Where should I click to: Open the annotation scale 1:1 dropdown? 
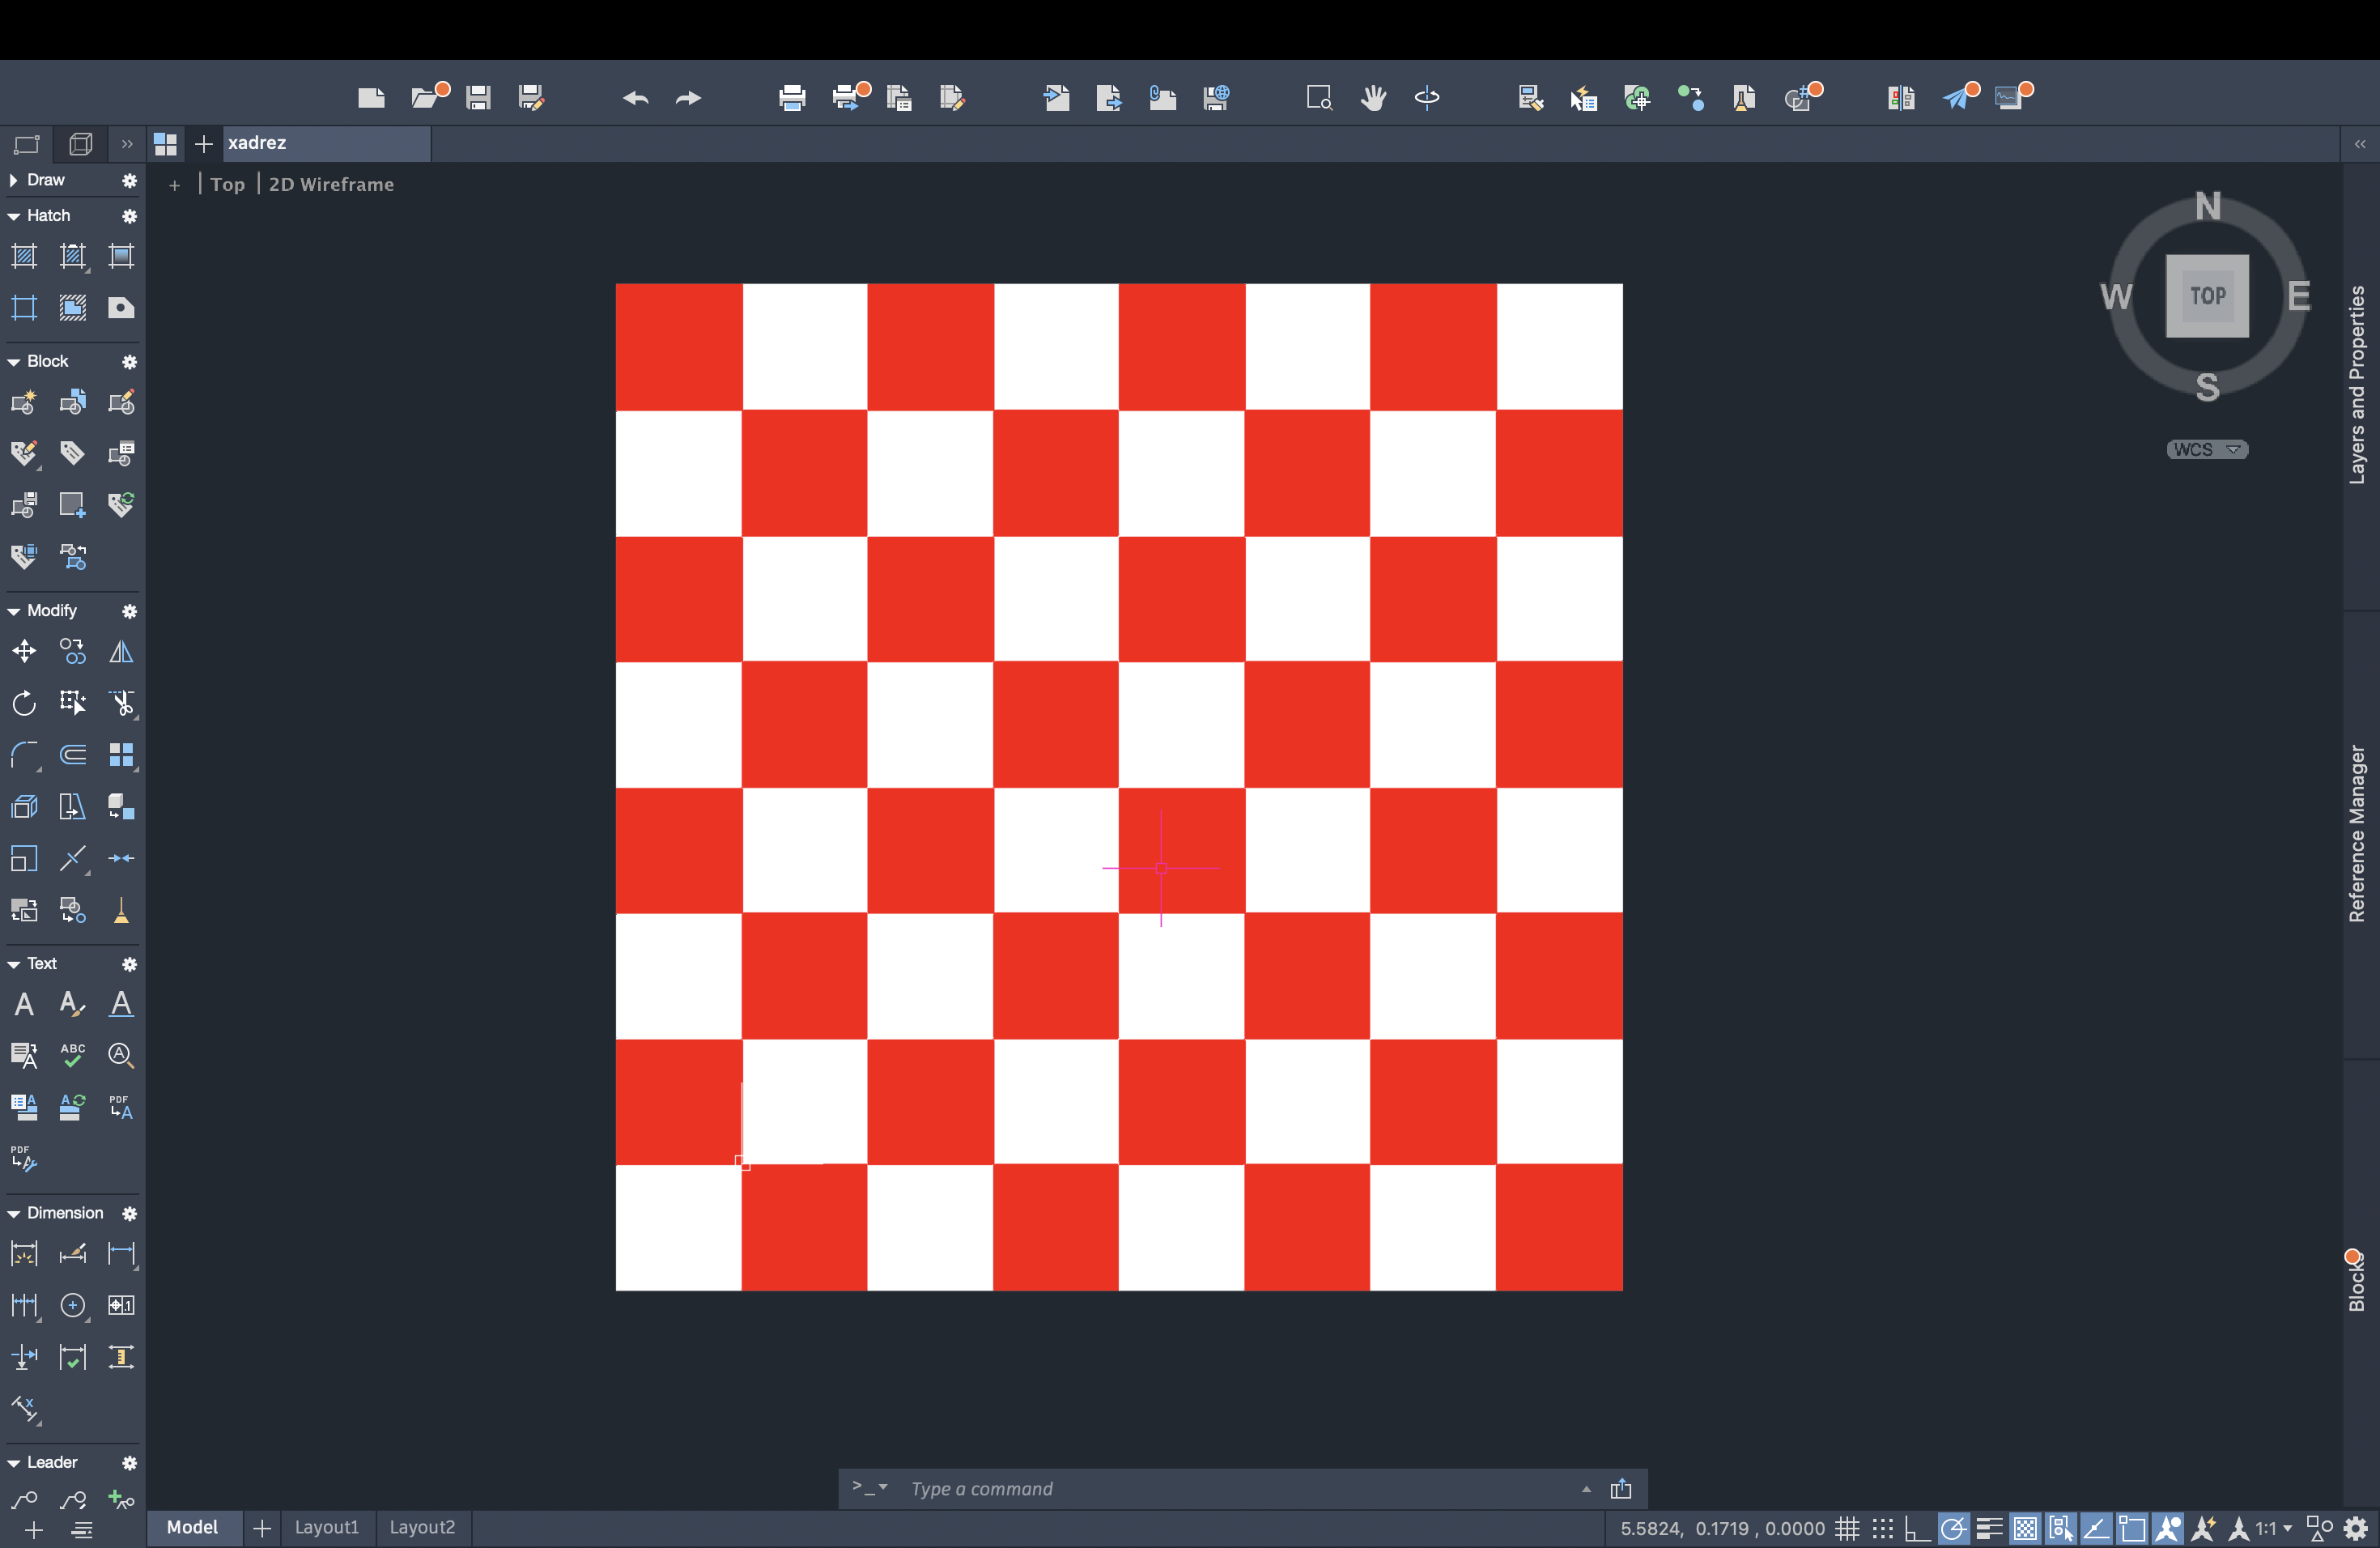click(x=2273, y=1528)
